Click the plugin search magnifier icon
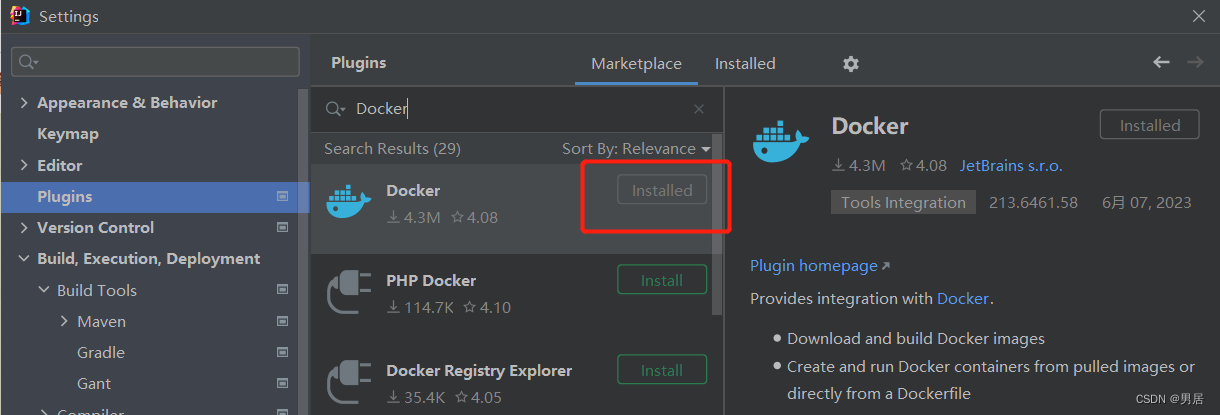Image resolution: width=1220 pixels, height=415 pixels. click(337, 109)
